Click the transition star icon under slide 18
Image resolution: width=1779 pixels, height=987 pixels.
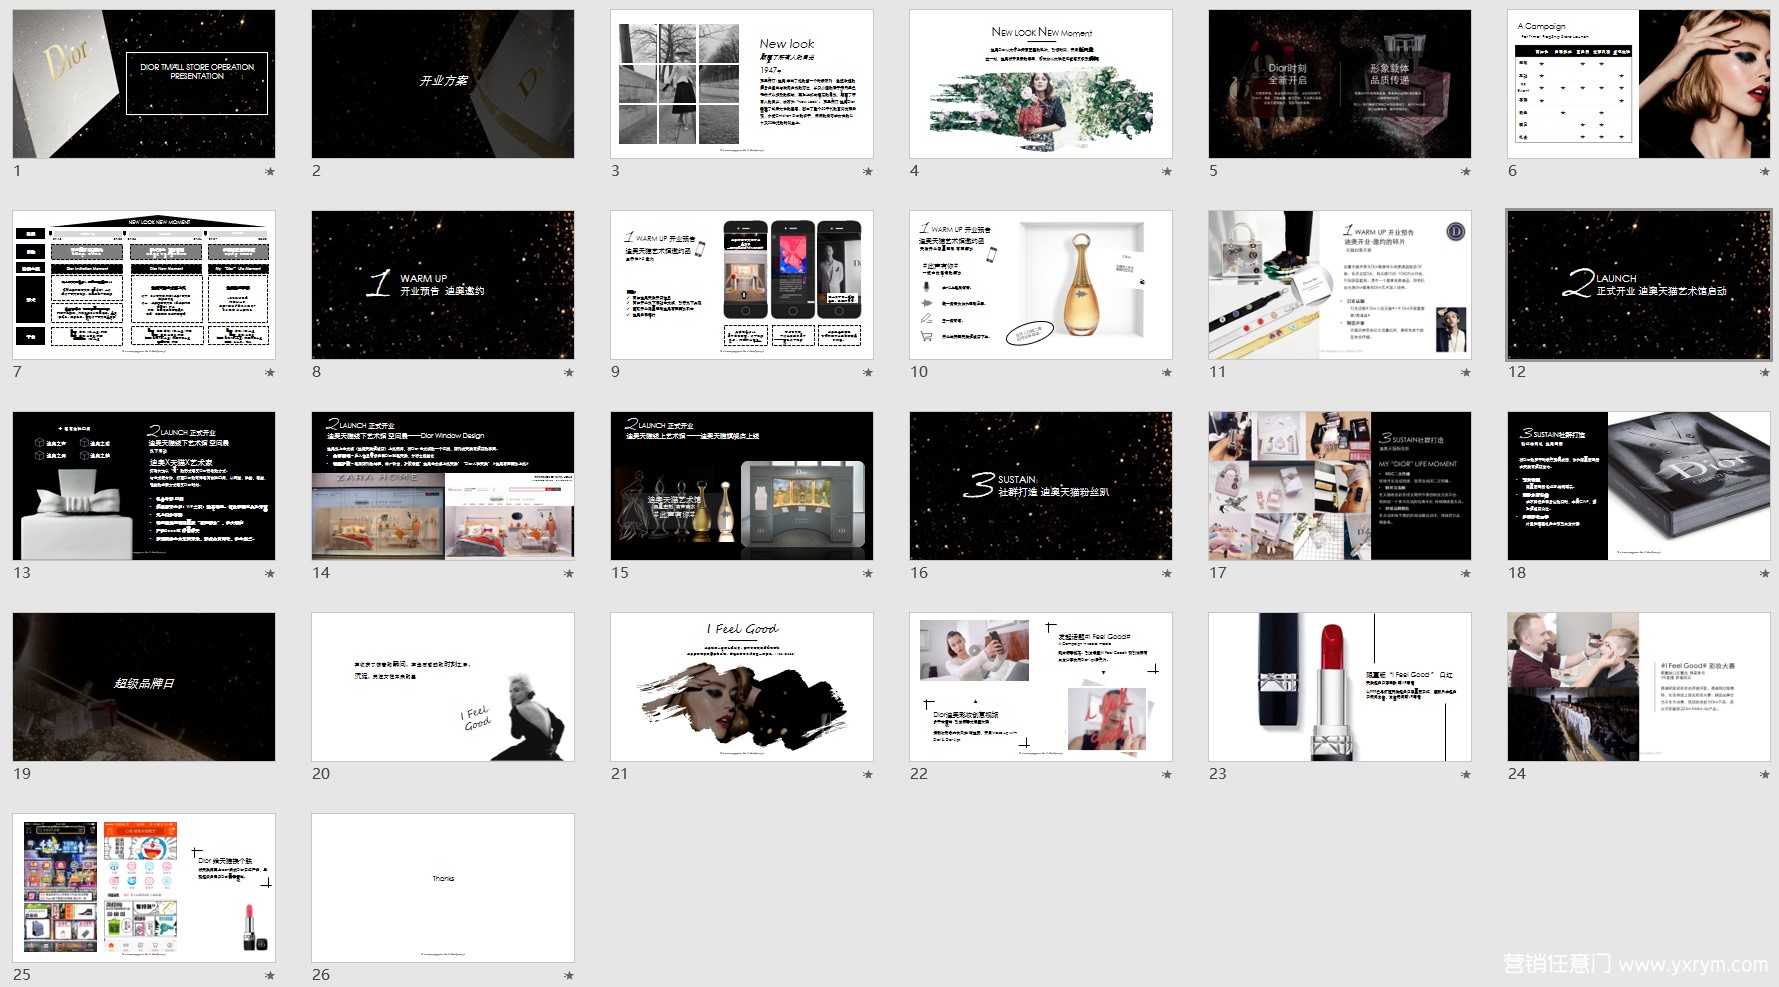point(1765,574)
